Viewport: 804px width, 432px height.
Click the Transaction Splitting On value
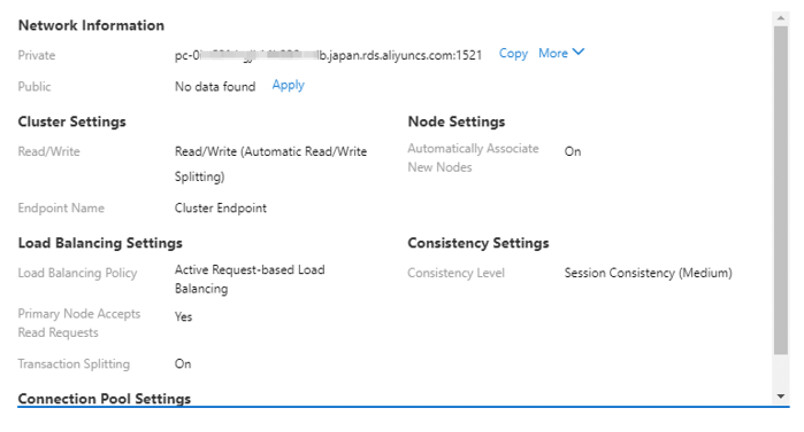(x=183, y=364)
